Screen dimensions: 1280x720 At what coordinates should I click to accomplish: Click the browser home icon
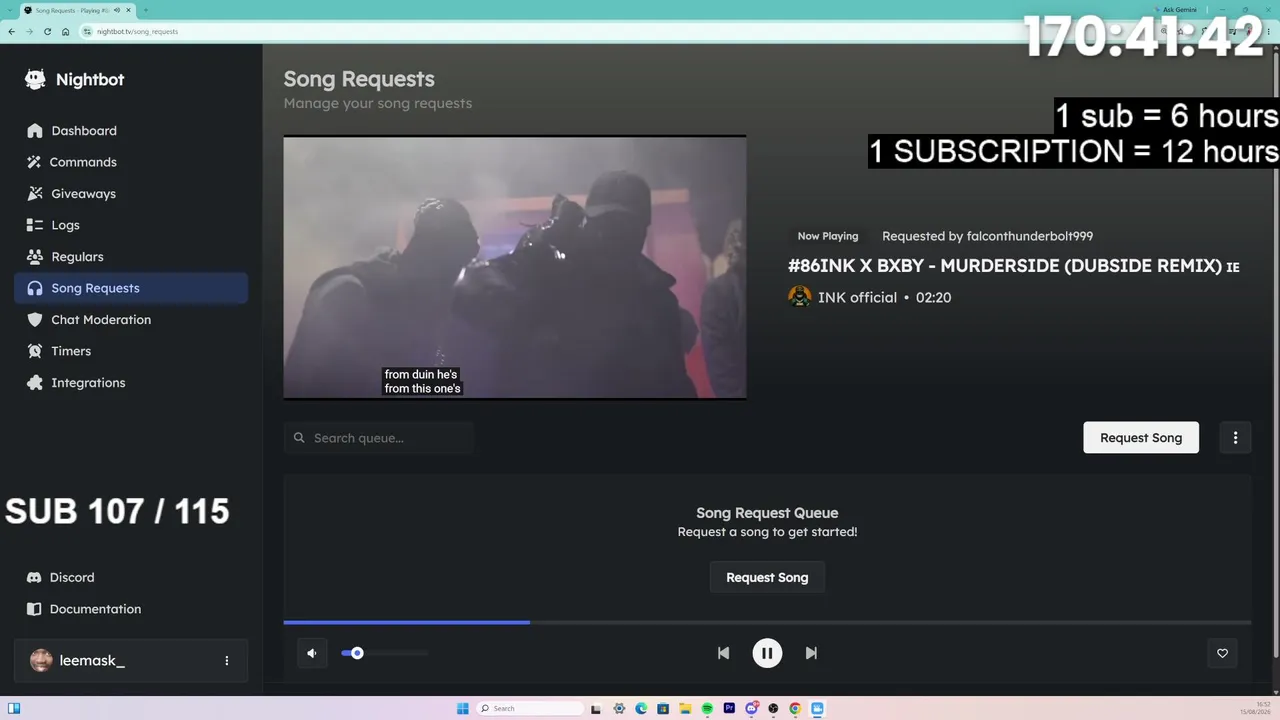[65, 32]
